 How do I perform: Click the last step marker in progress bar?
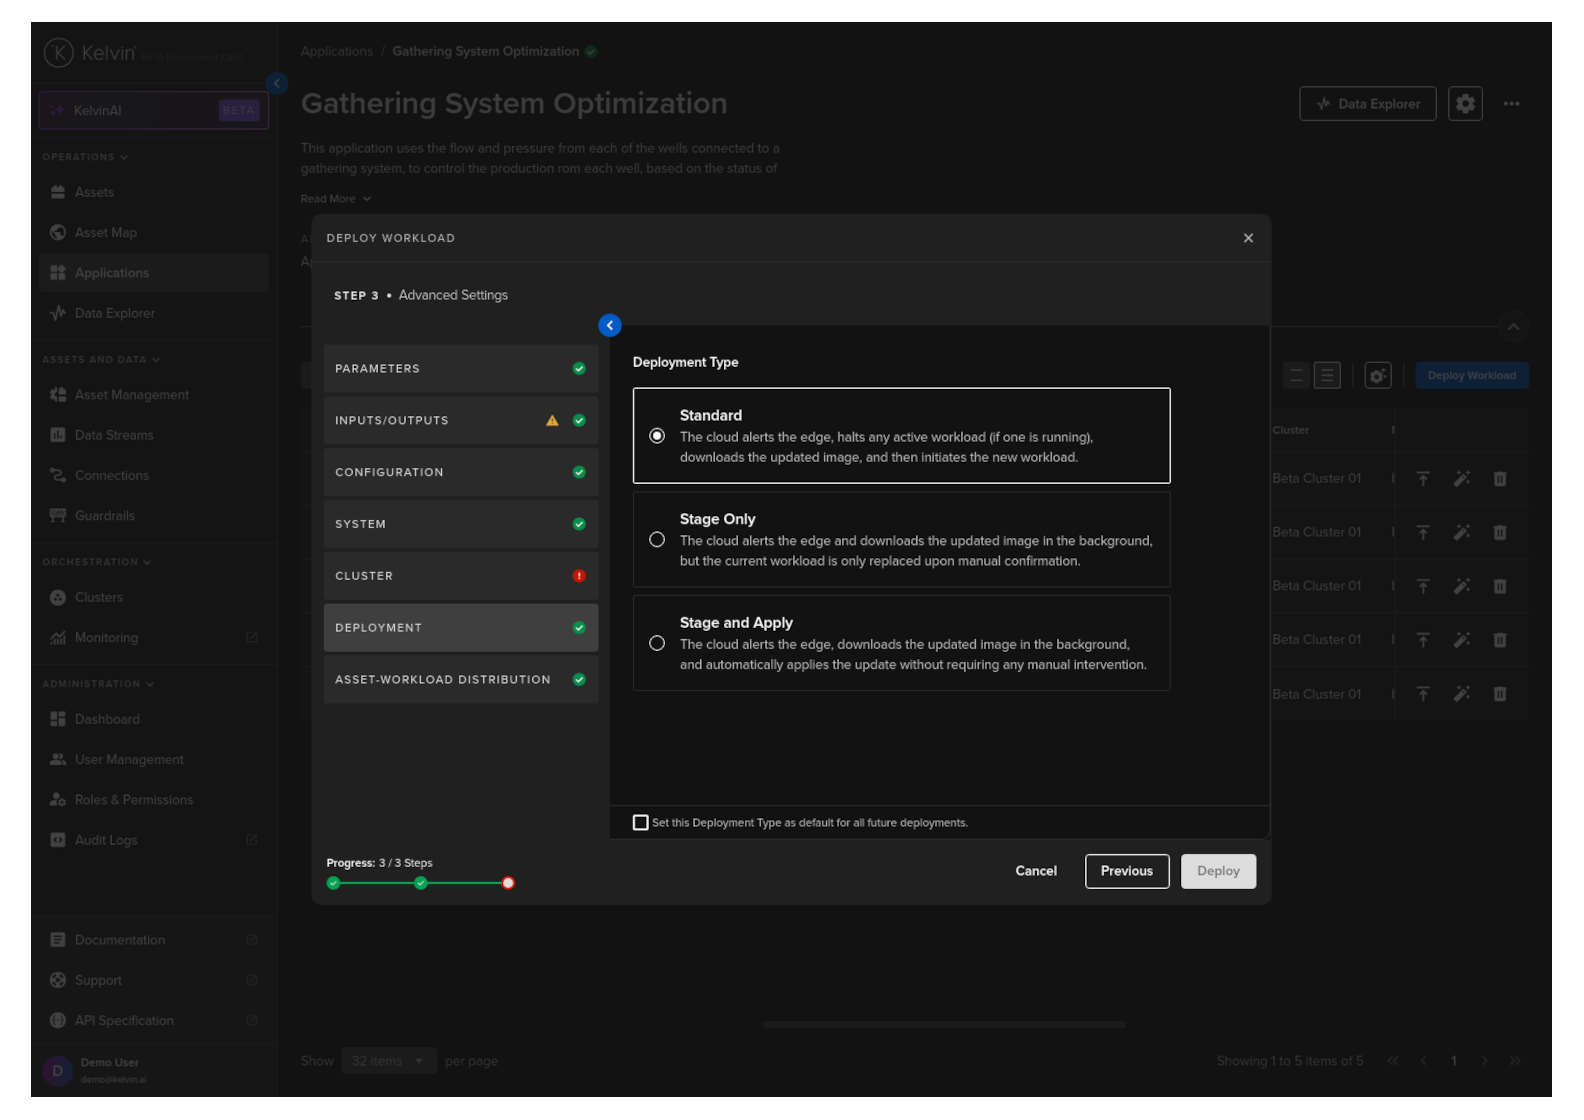(508, 883)
